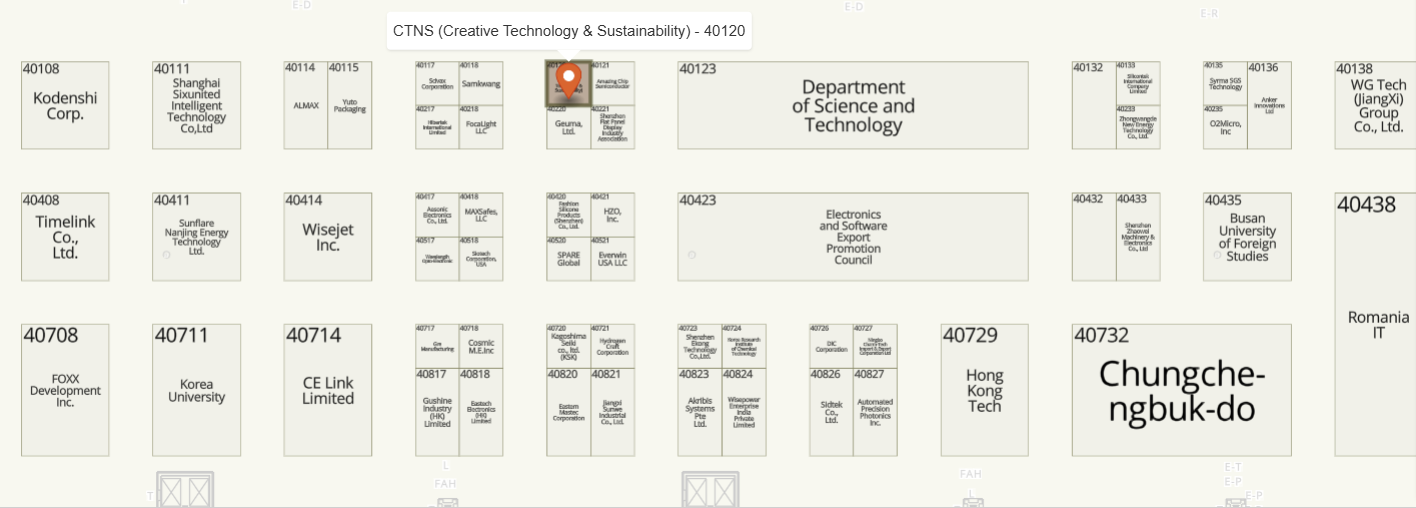Select DIC Corporation booth 40726

831,346
